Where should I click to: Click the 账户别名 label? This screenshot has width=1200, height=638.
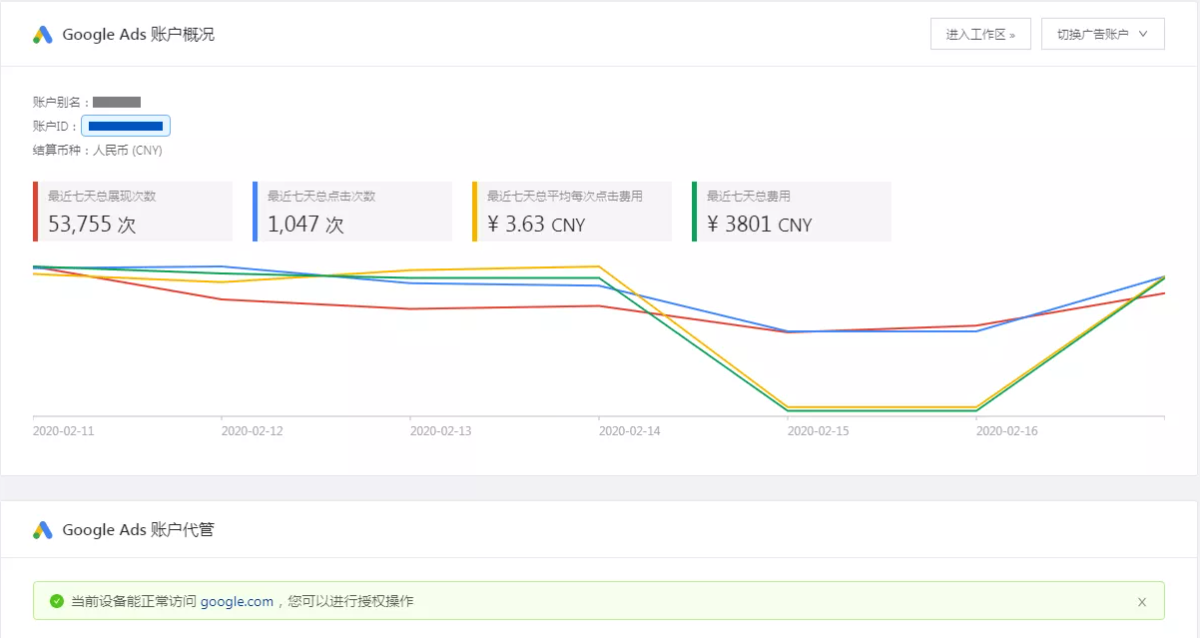60,102
